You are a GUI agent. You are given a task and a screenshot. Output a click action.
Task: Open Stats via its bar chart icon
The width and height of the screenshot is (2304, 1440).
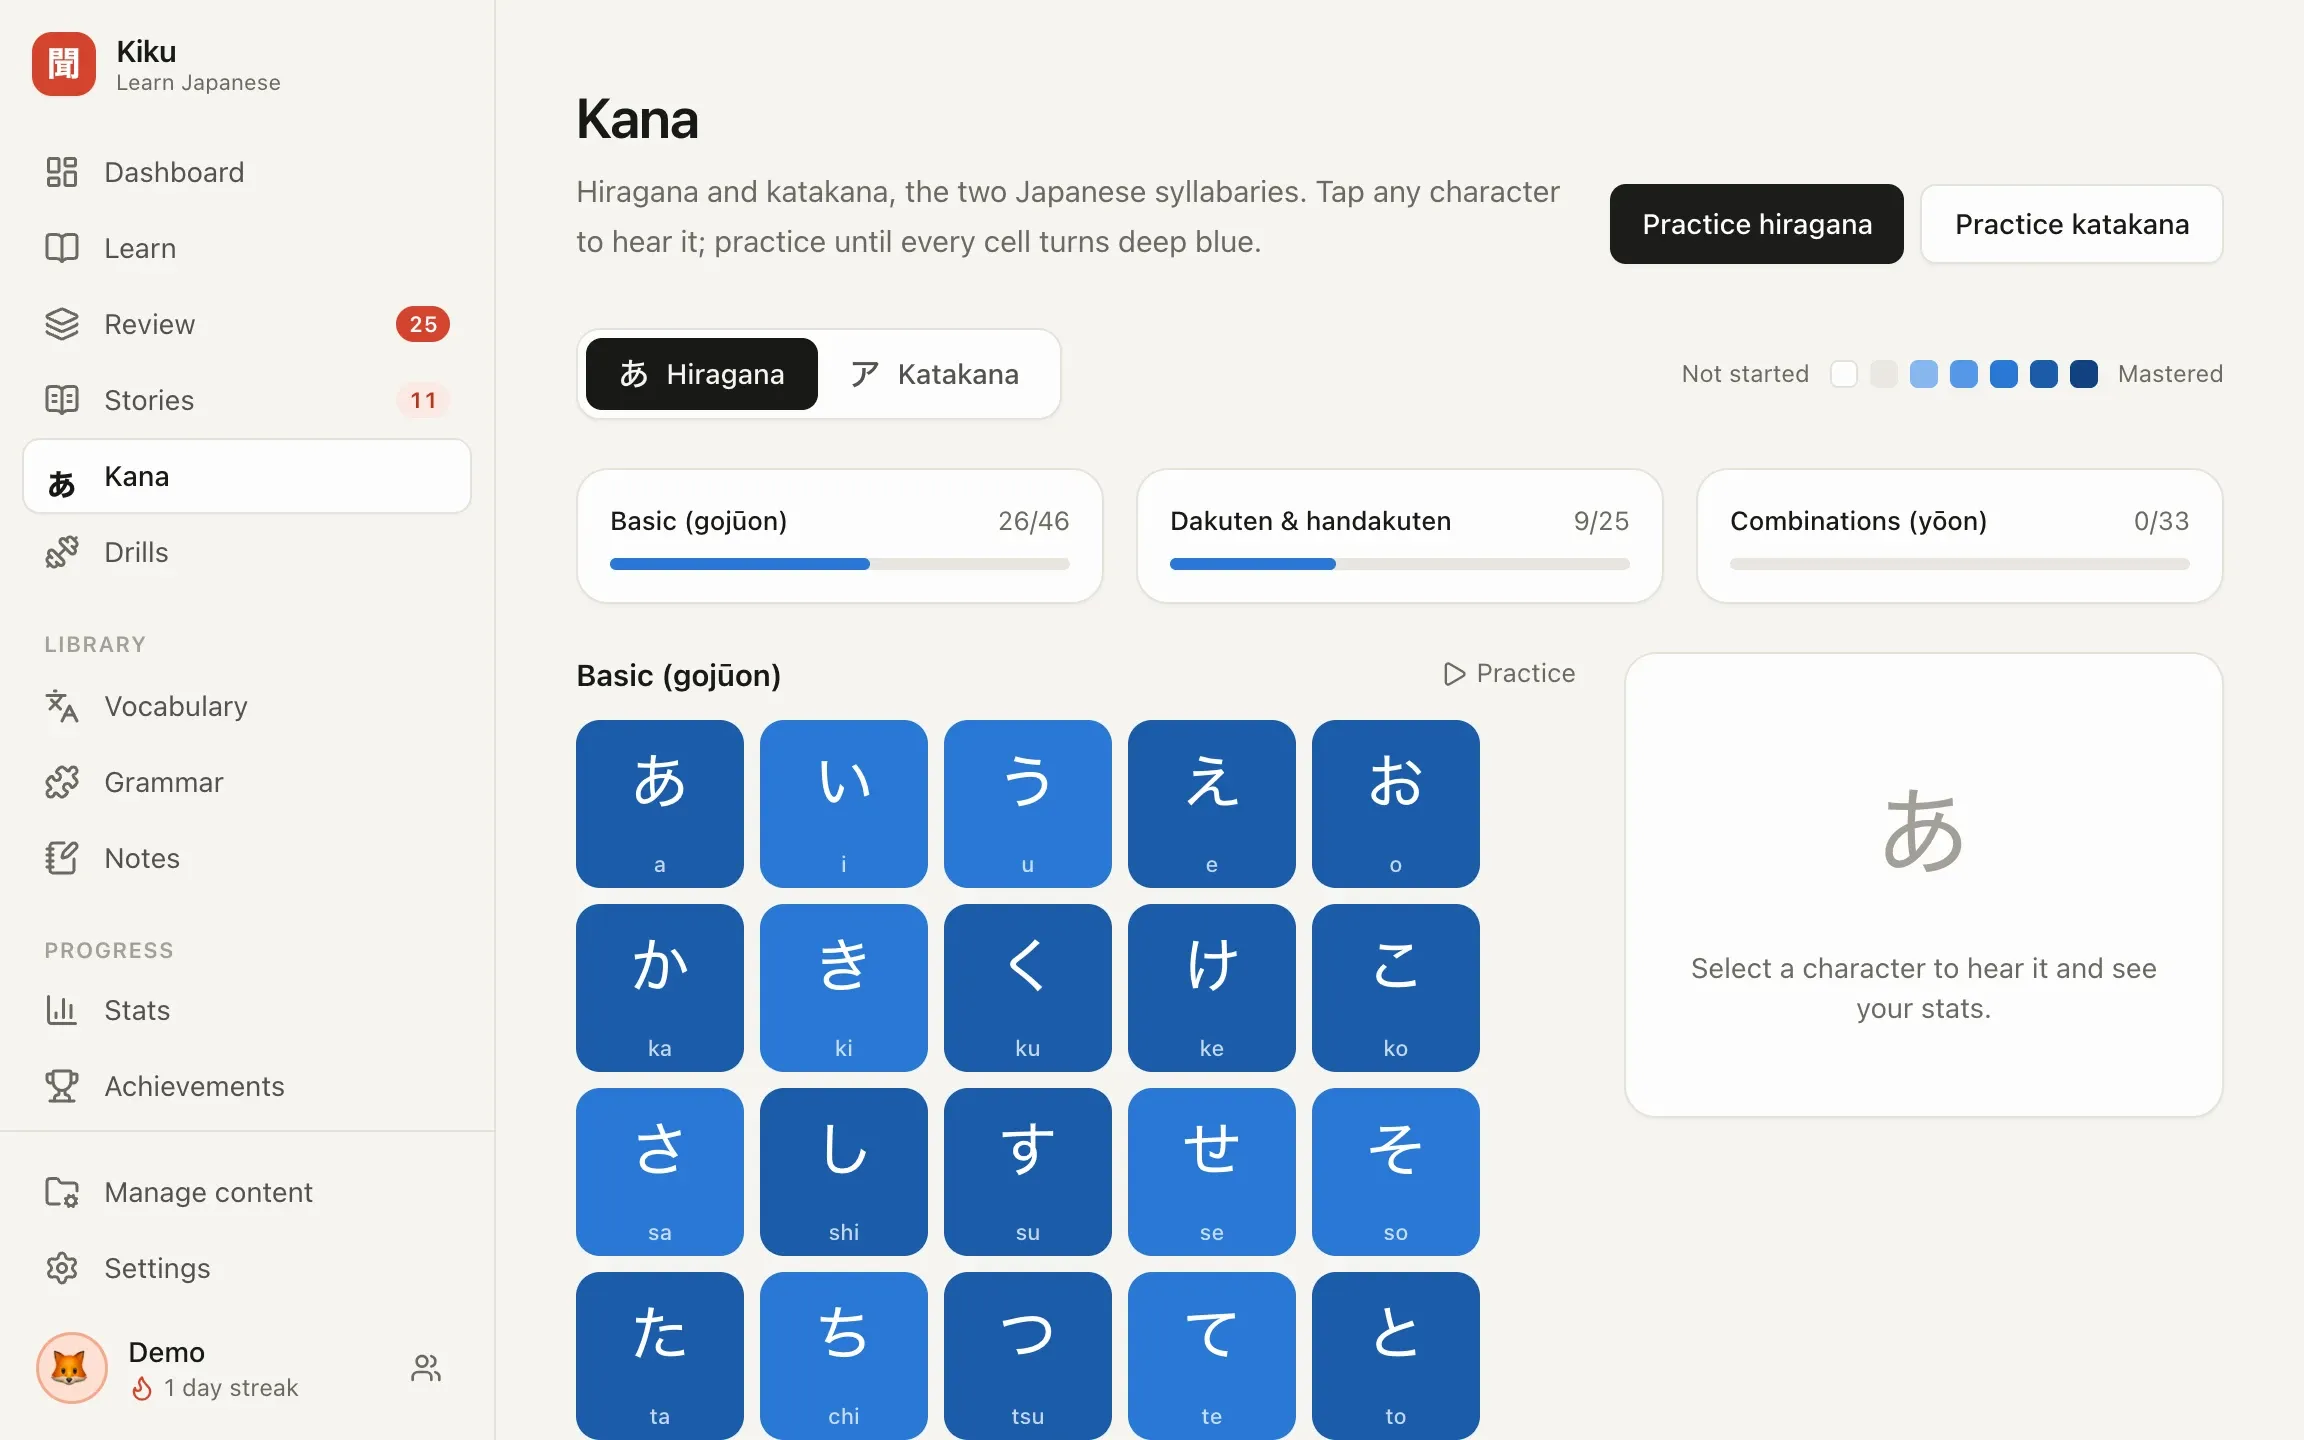pyautogui.click(x=62, y=1010)
